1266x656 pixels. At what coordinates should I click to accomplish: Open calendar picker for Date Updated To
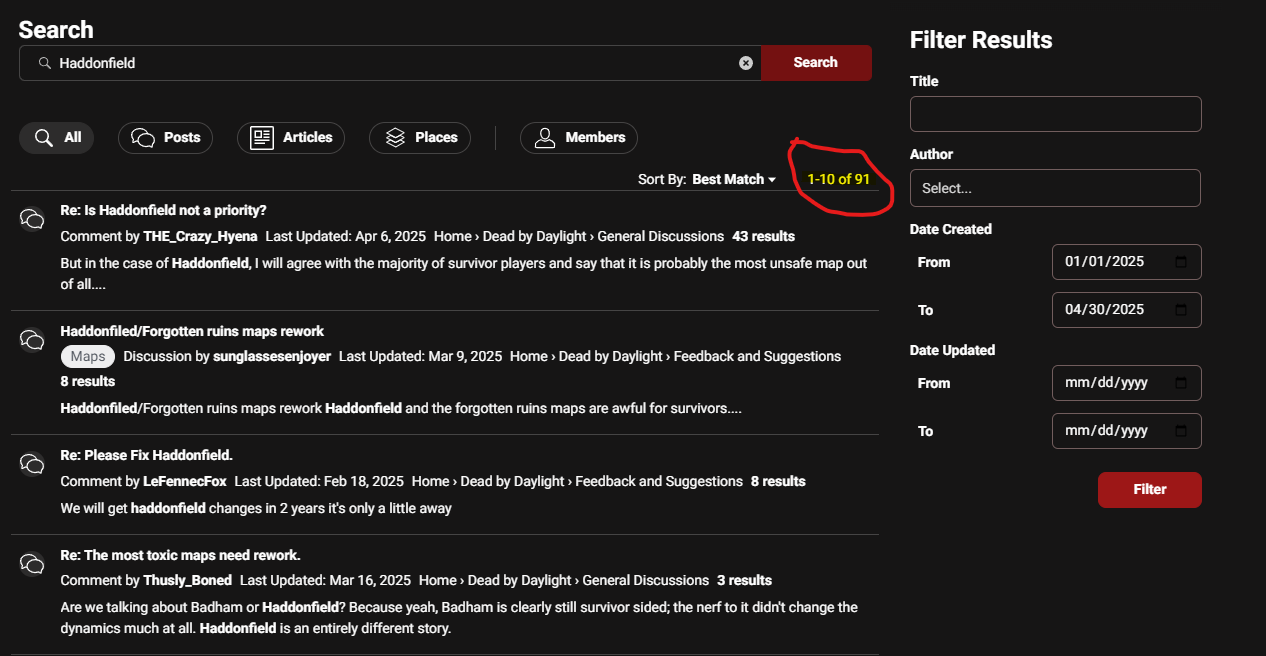pyautogui.click(x=1181, y=431)
